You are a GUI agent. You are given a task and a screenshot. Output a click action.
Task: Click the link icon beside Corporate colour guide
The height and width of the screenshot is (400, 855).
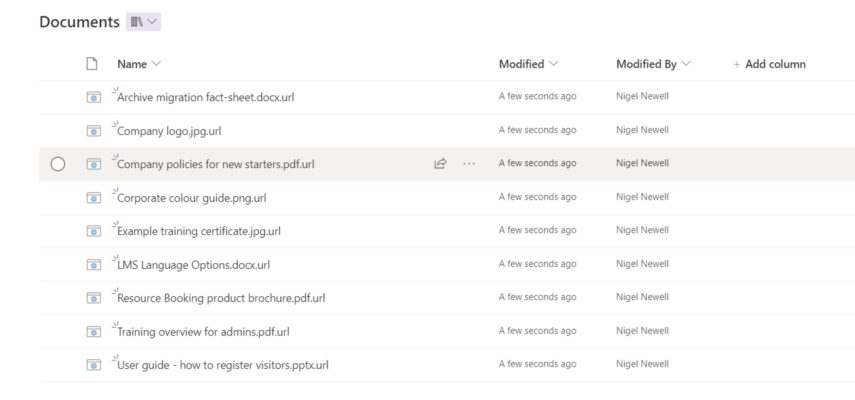tap(94, 197)
